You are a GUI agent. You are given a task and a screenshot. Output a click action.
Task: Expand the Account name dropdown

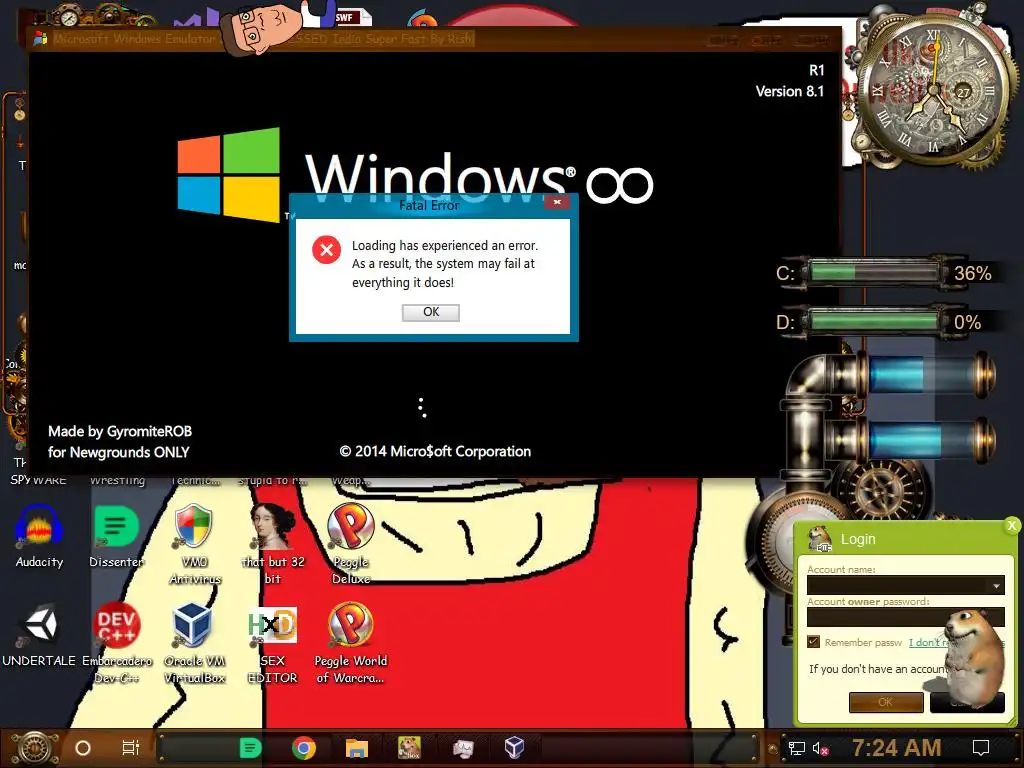(996, 586)
